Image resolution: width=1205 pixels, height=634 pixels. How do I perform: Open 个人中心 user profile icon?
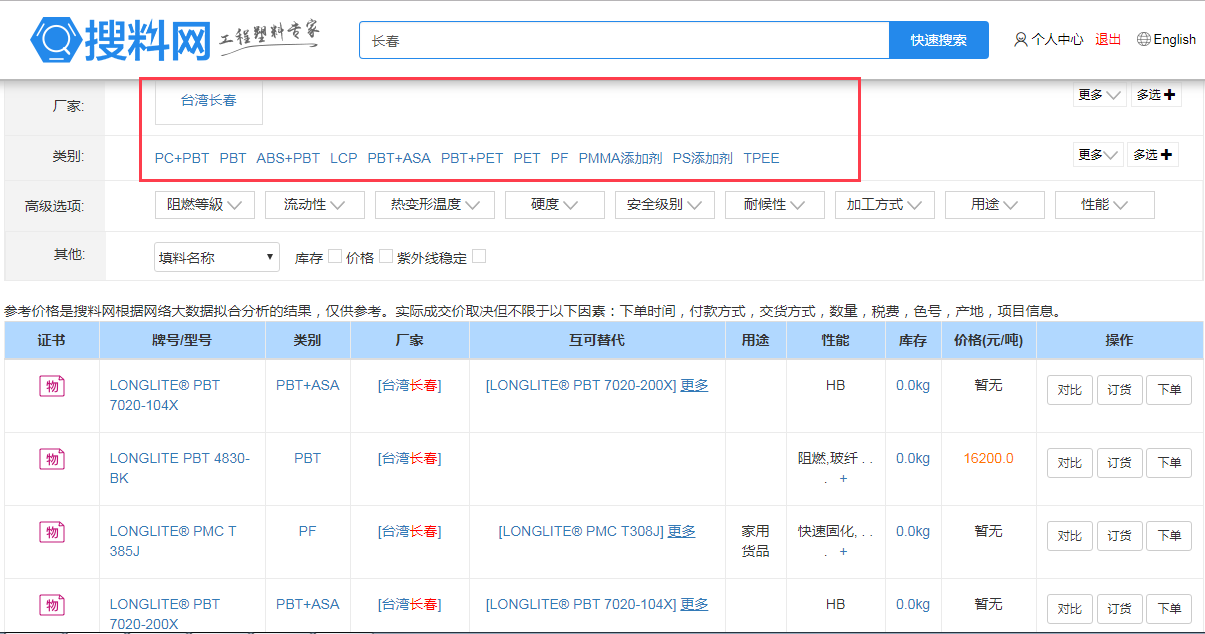pos(1020,40)
